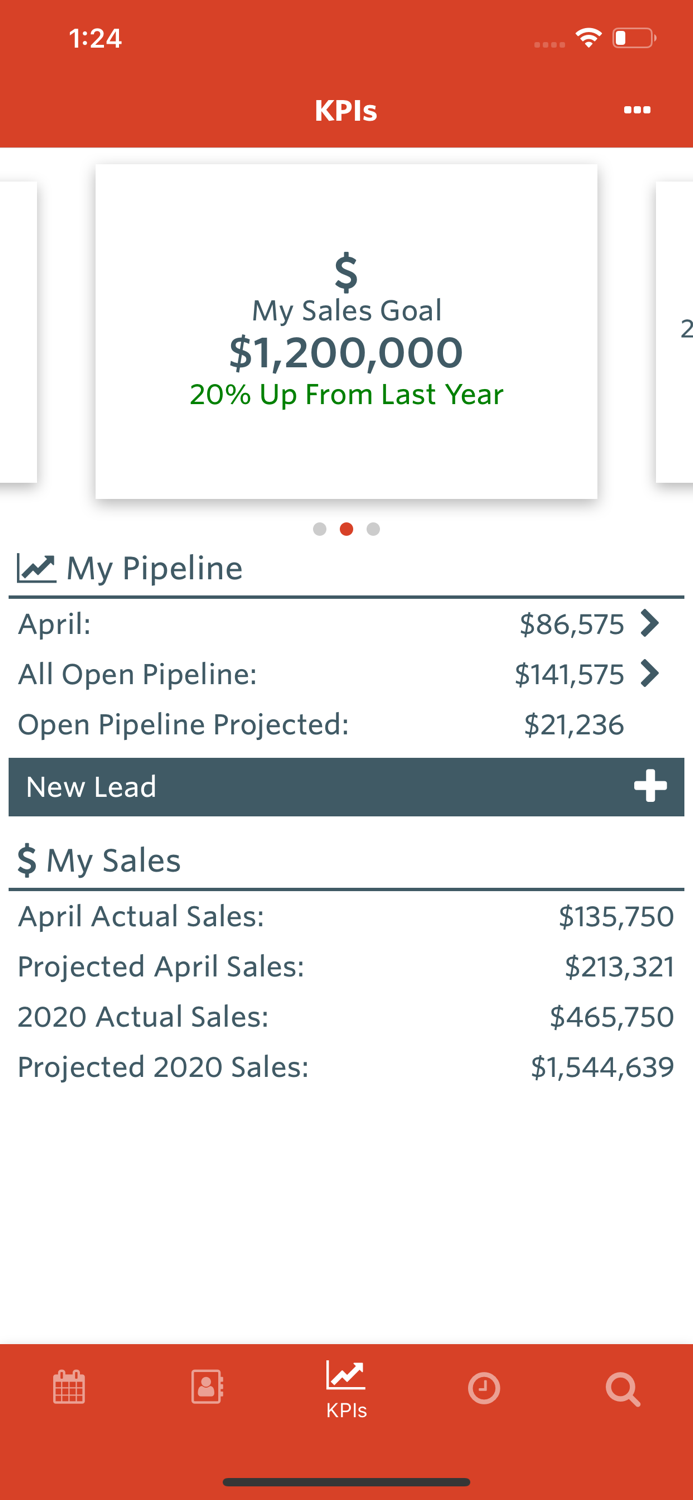Tap the My Sales Goal card
693x1500 pixels.
pos(346,332)
